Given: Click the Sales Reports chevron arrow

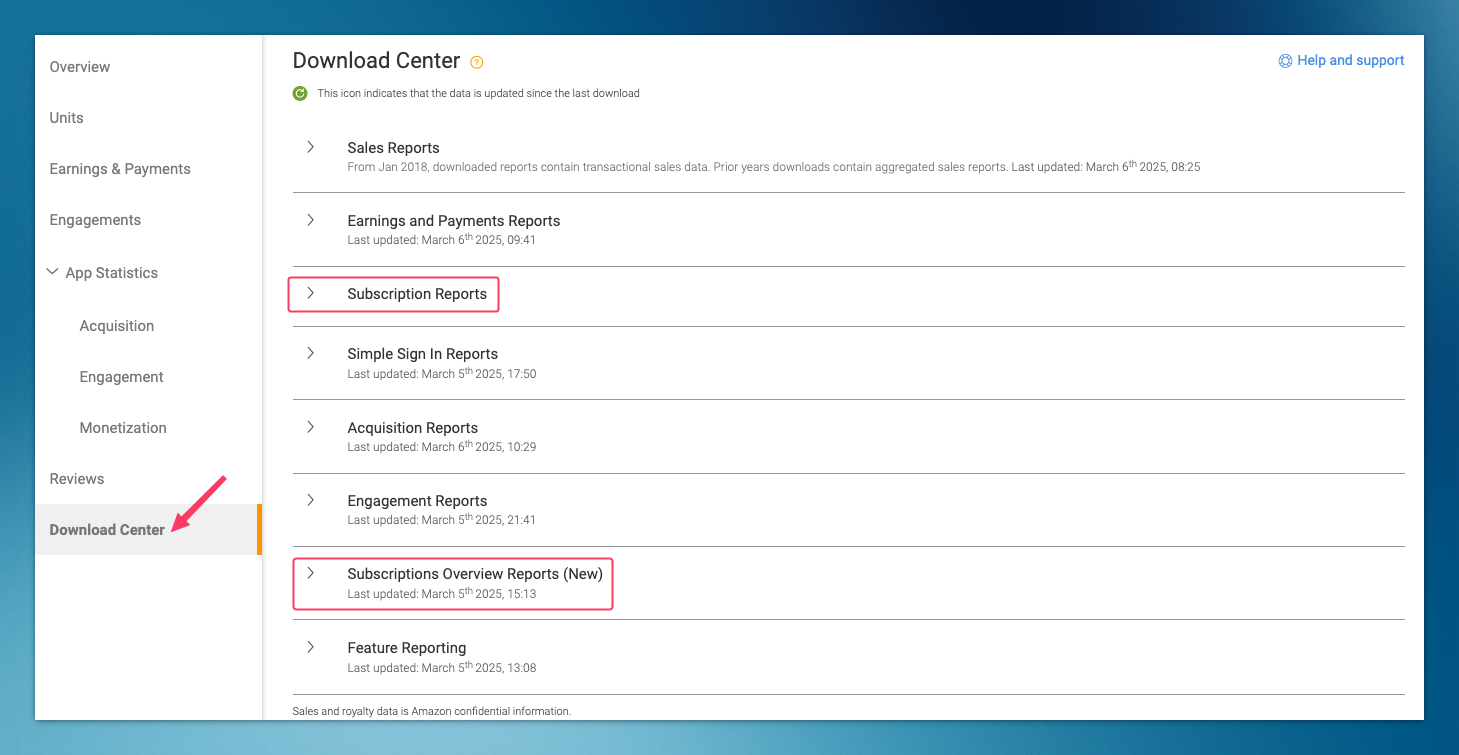Looking at the screenshot, I should click(310, 147).
